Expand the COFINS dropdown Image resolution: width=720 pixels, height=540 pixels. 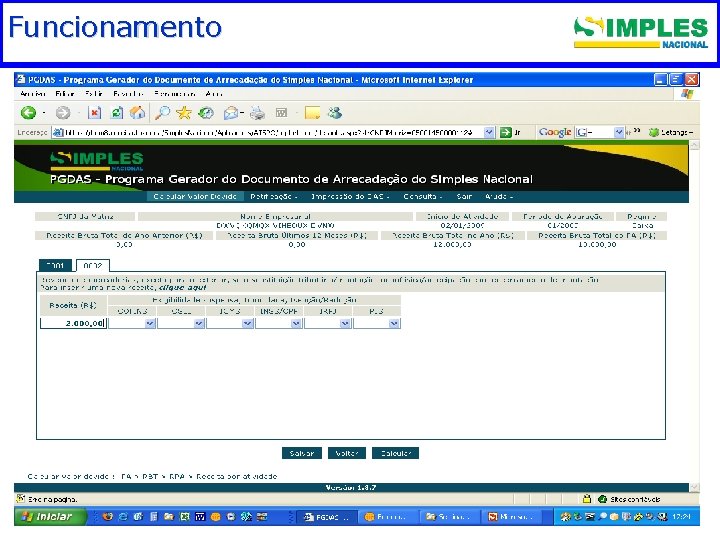150,323
